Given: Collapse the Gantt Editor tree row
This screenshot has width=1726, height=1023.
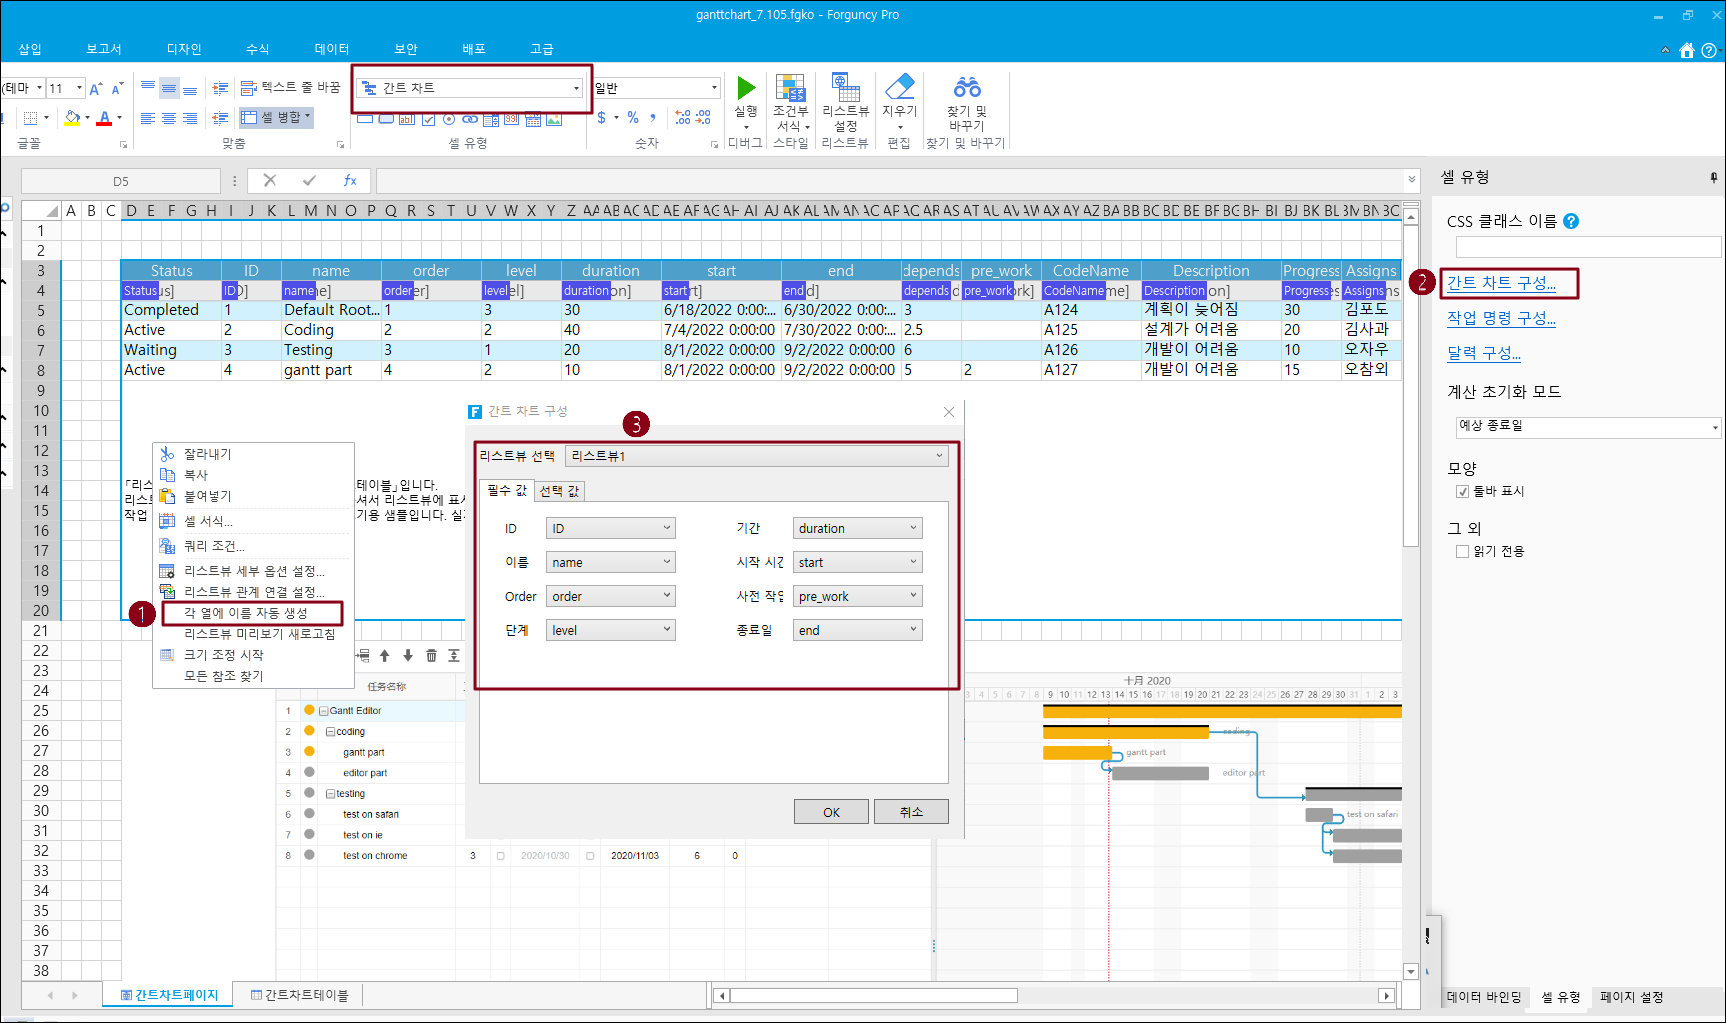Looking at the screenshot, I should 324,711.
